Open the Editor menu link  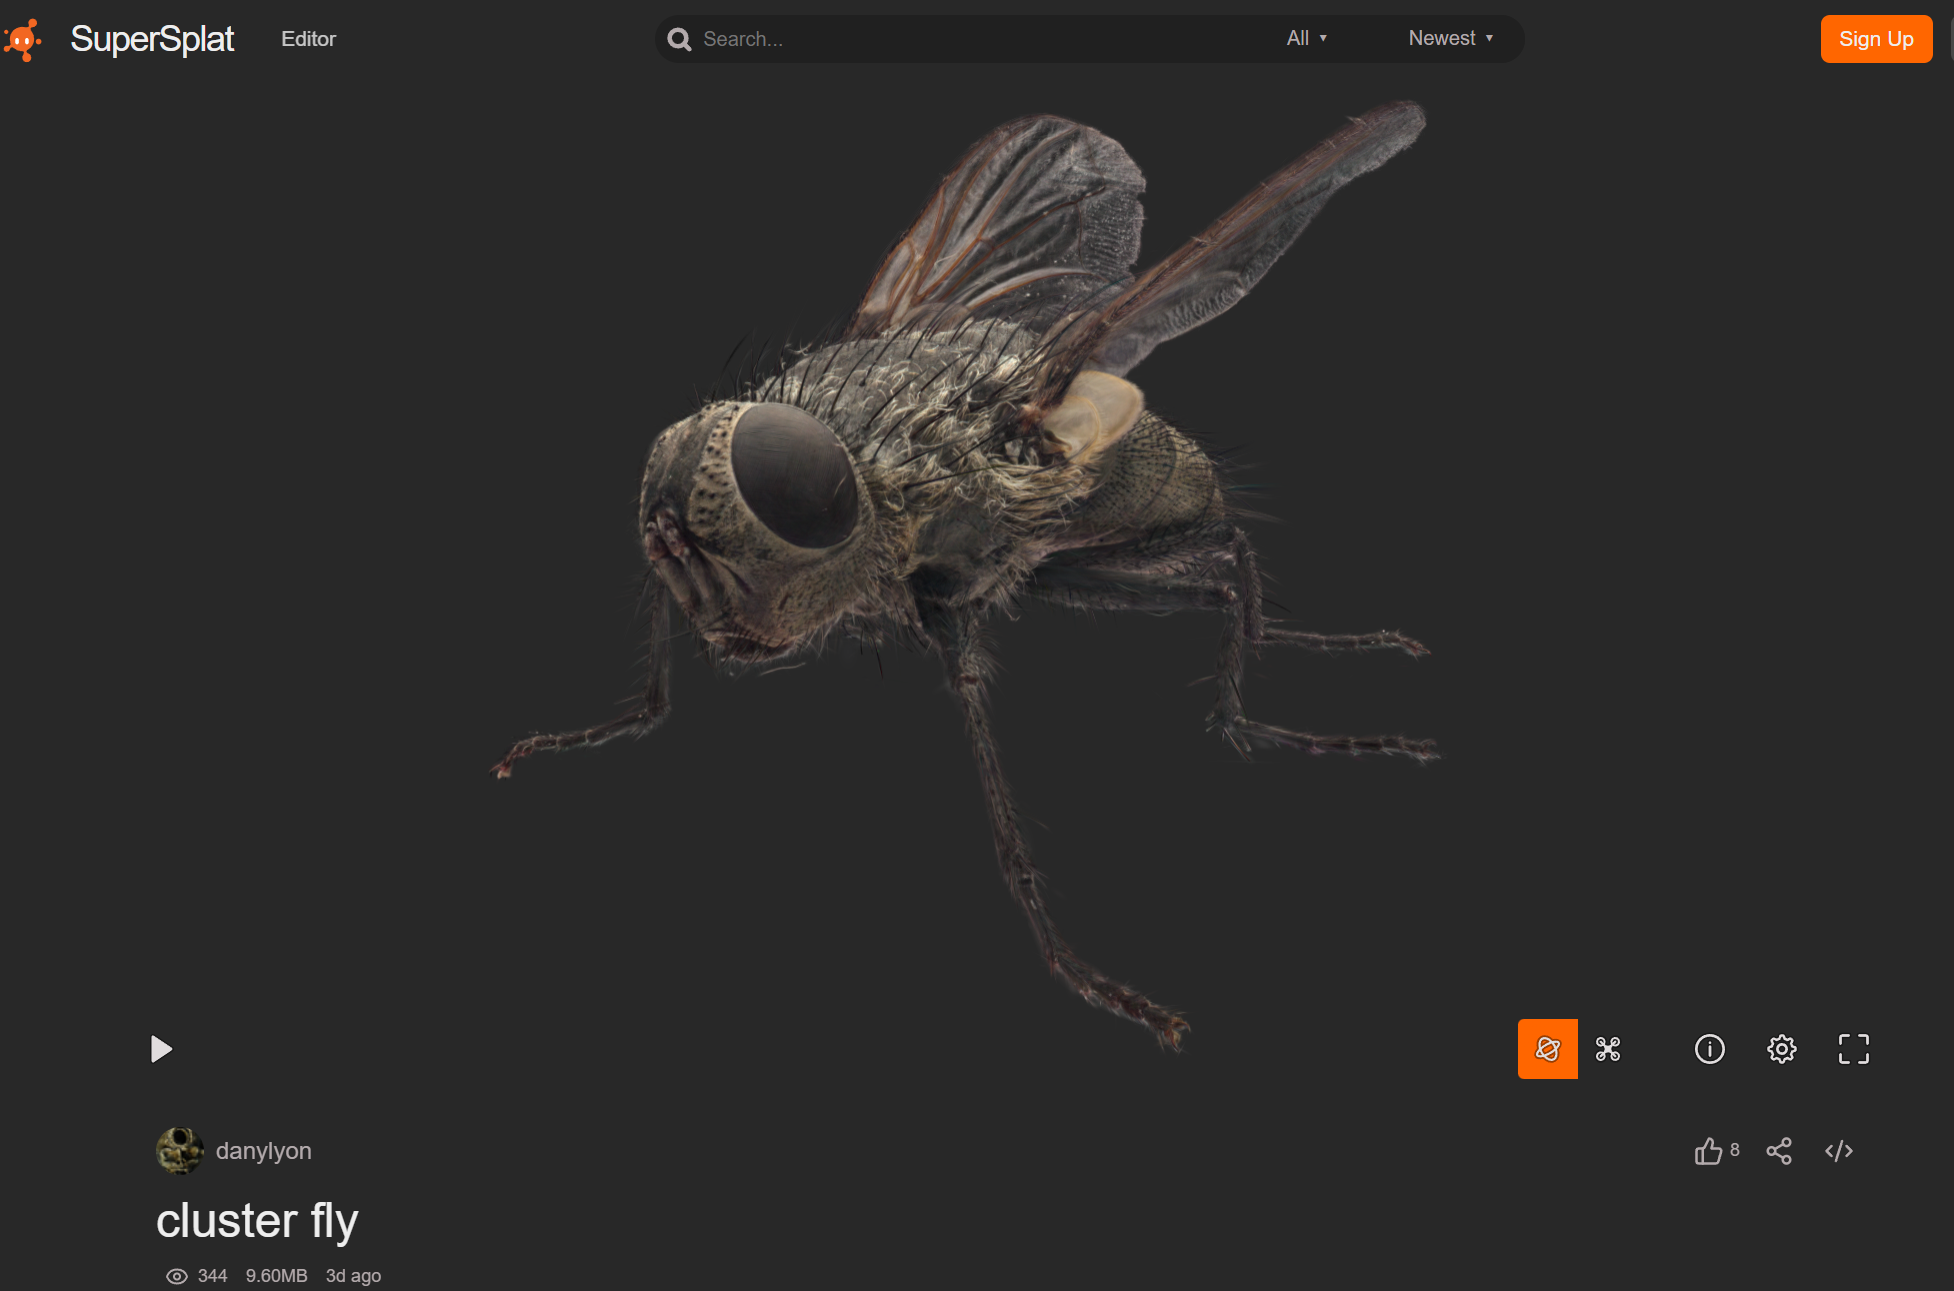click(308, 39)
